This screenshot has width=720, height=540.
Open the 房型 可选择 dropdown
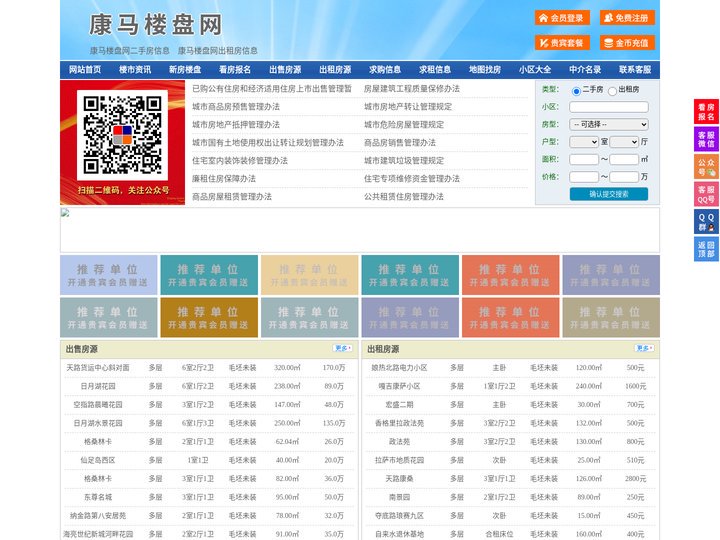coord(609,124)
